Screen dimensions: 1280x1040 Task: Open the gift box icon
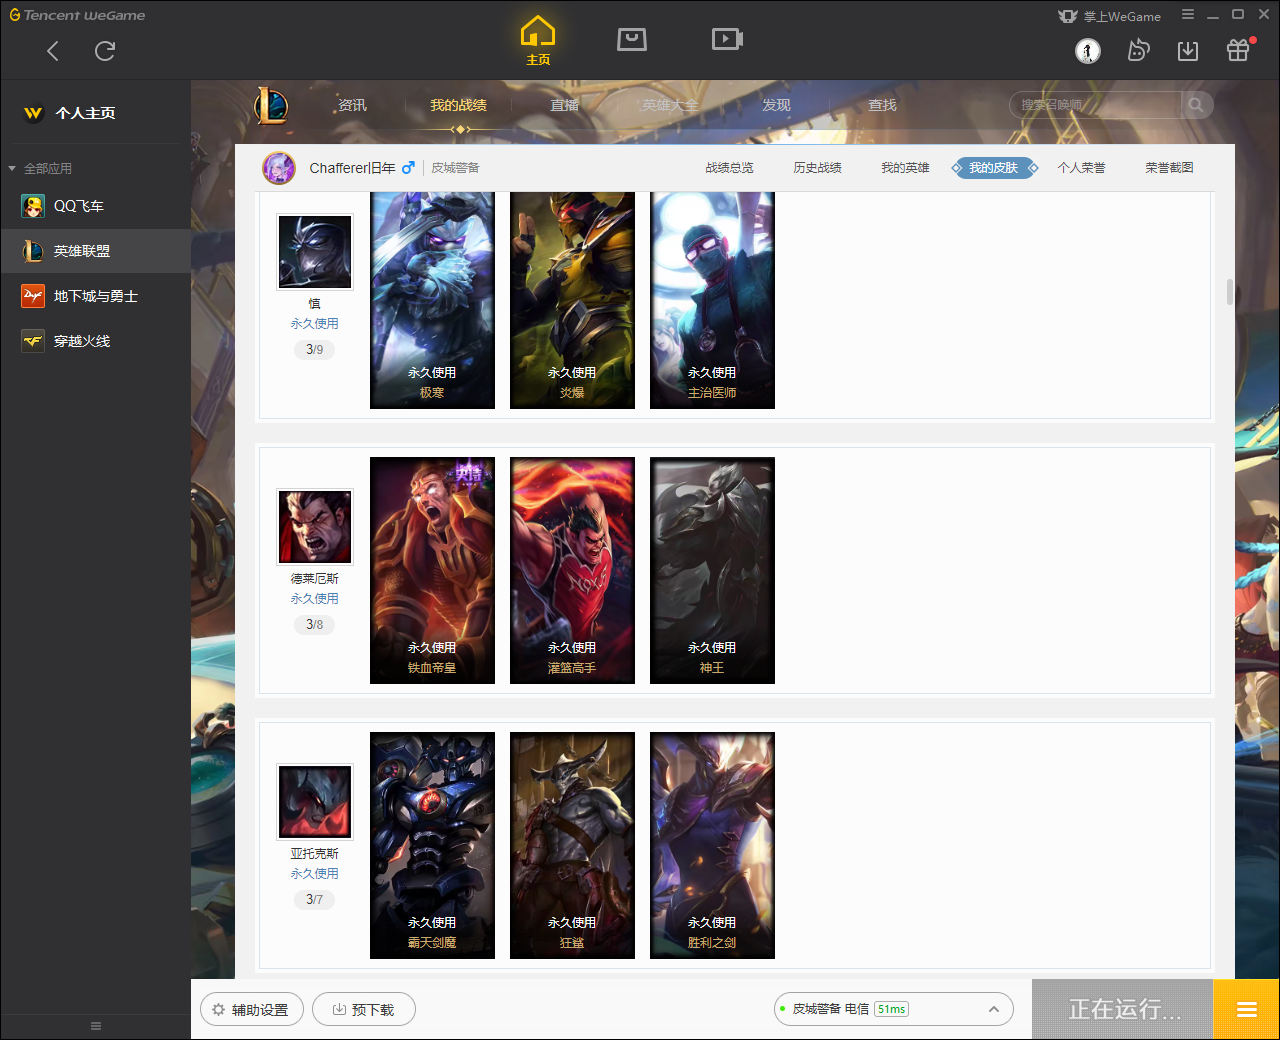[x=1238, y=51]
